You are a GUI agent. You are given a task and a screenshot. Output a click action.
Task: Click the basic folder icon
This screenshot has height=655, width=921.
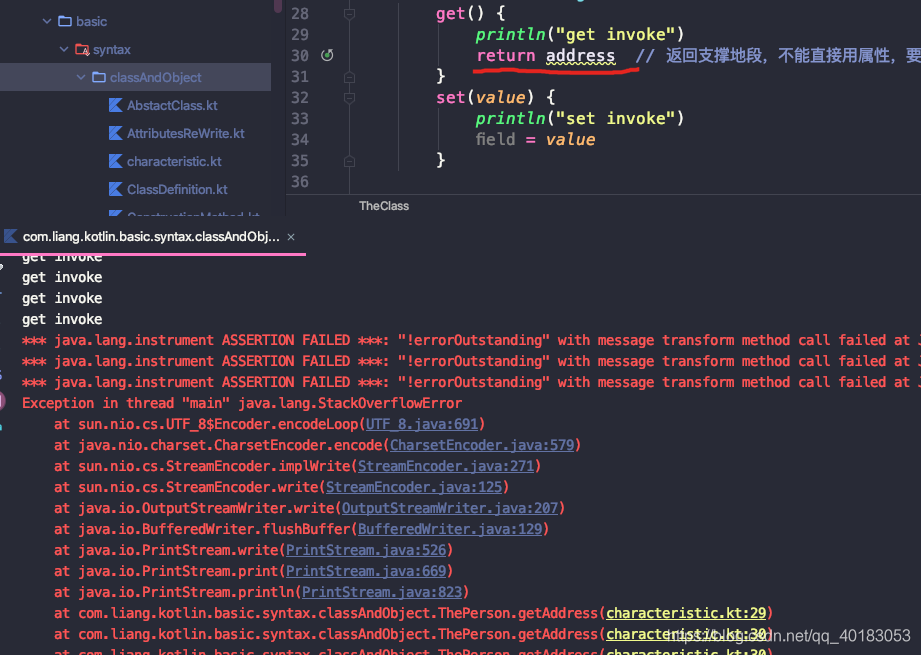coord(65,22)
